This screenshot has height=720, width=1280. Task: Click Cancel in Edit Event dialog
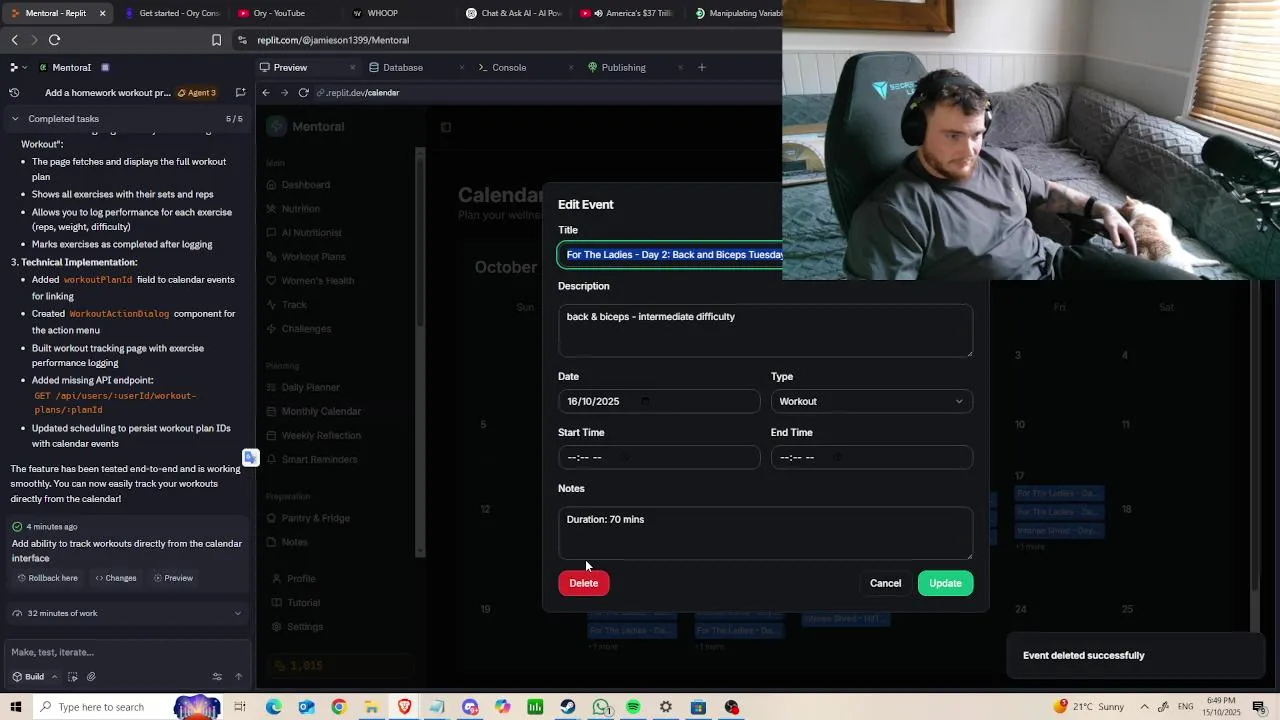click(885, 583)
